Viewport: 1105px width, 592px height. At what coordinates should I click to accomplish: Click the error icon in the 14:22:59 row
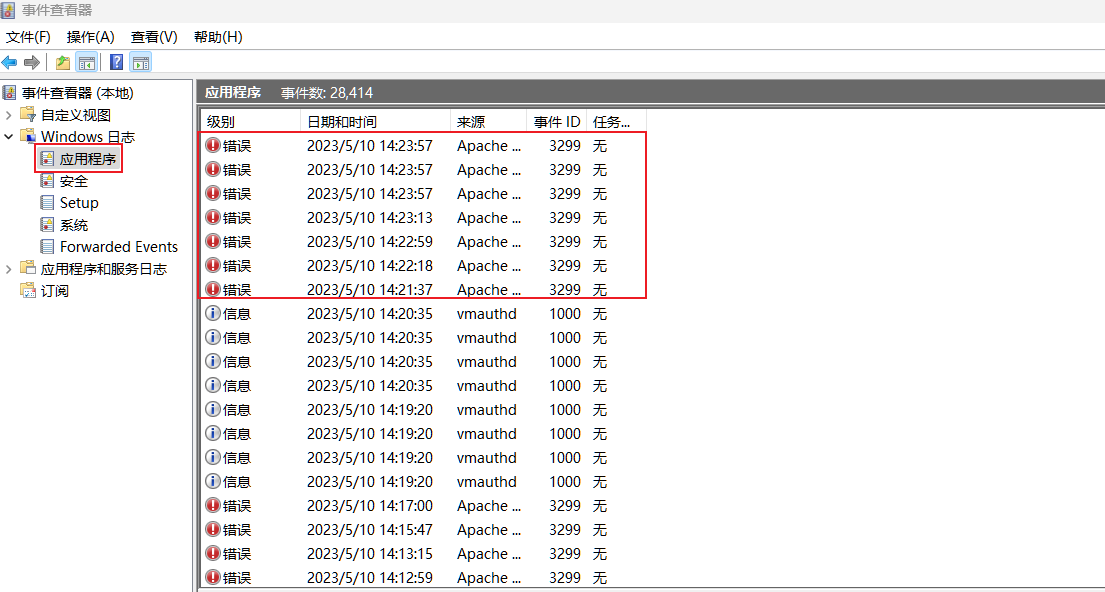(x=213, y=241)
